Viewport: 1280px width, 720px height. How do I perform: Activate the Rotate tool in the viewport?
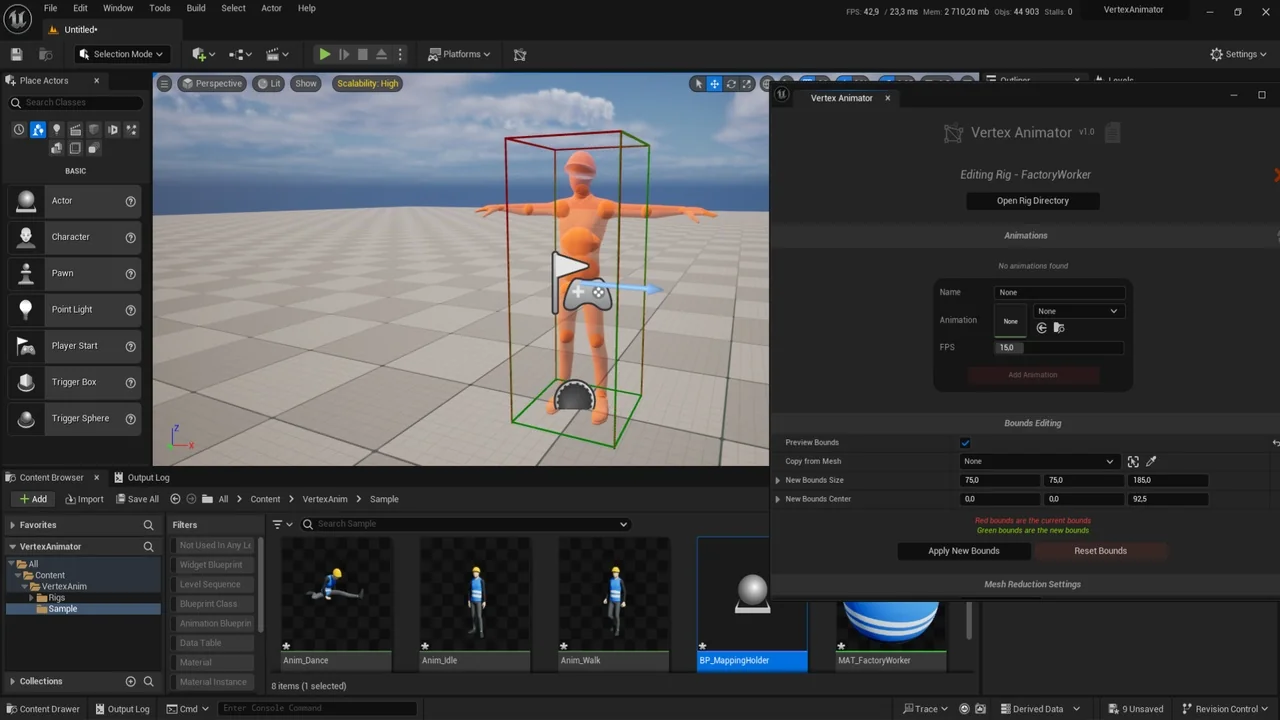click(x=730, y=83)
